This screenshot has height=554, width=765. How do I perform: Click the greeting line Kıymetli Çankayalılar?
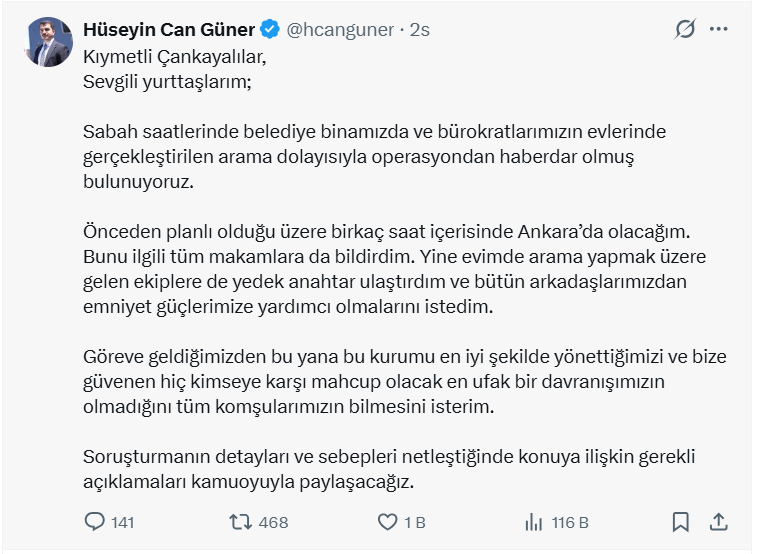tap(175, 57)
